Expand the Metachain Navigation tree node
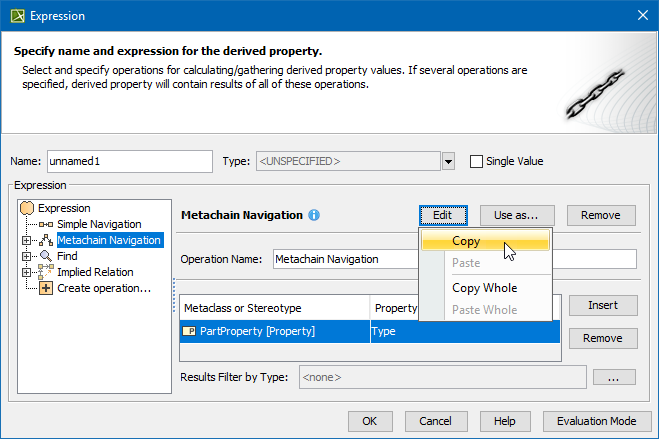659x439 pixels. coord(27,240)
